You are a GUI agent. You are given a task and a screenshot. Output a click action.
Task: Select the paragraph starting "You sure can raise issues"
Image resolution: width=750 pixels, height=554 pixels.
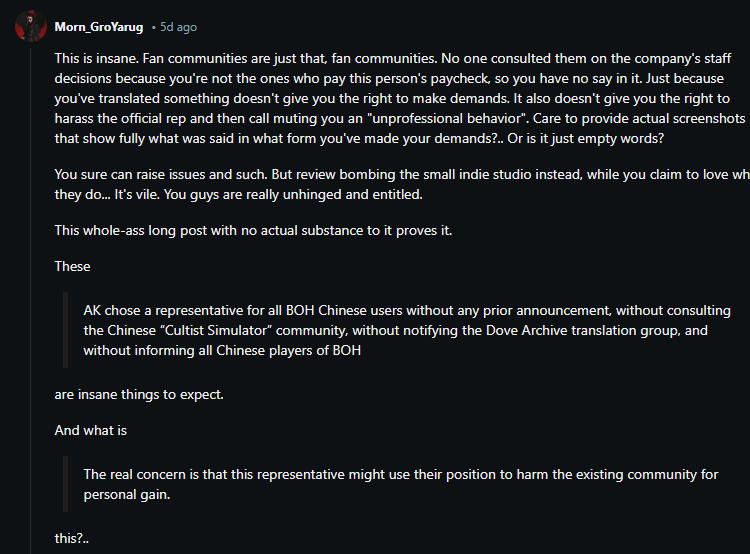tap(402, 184)
